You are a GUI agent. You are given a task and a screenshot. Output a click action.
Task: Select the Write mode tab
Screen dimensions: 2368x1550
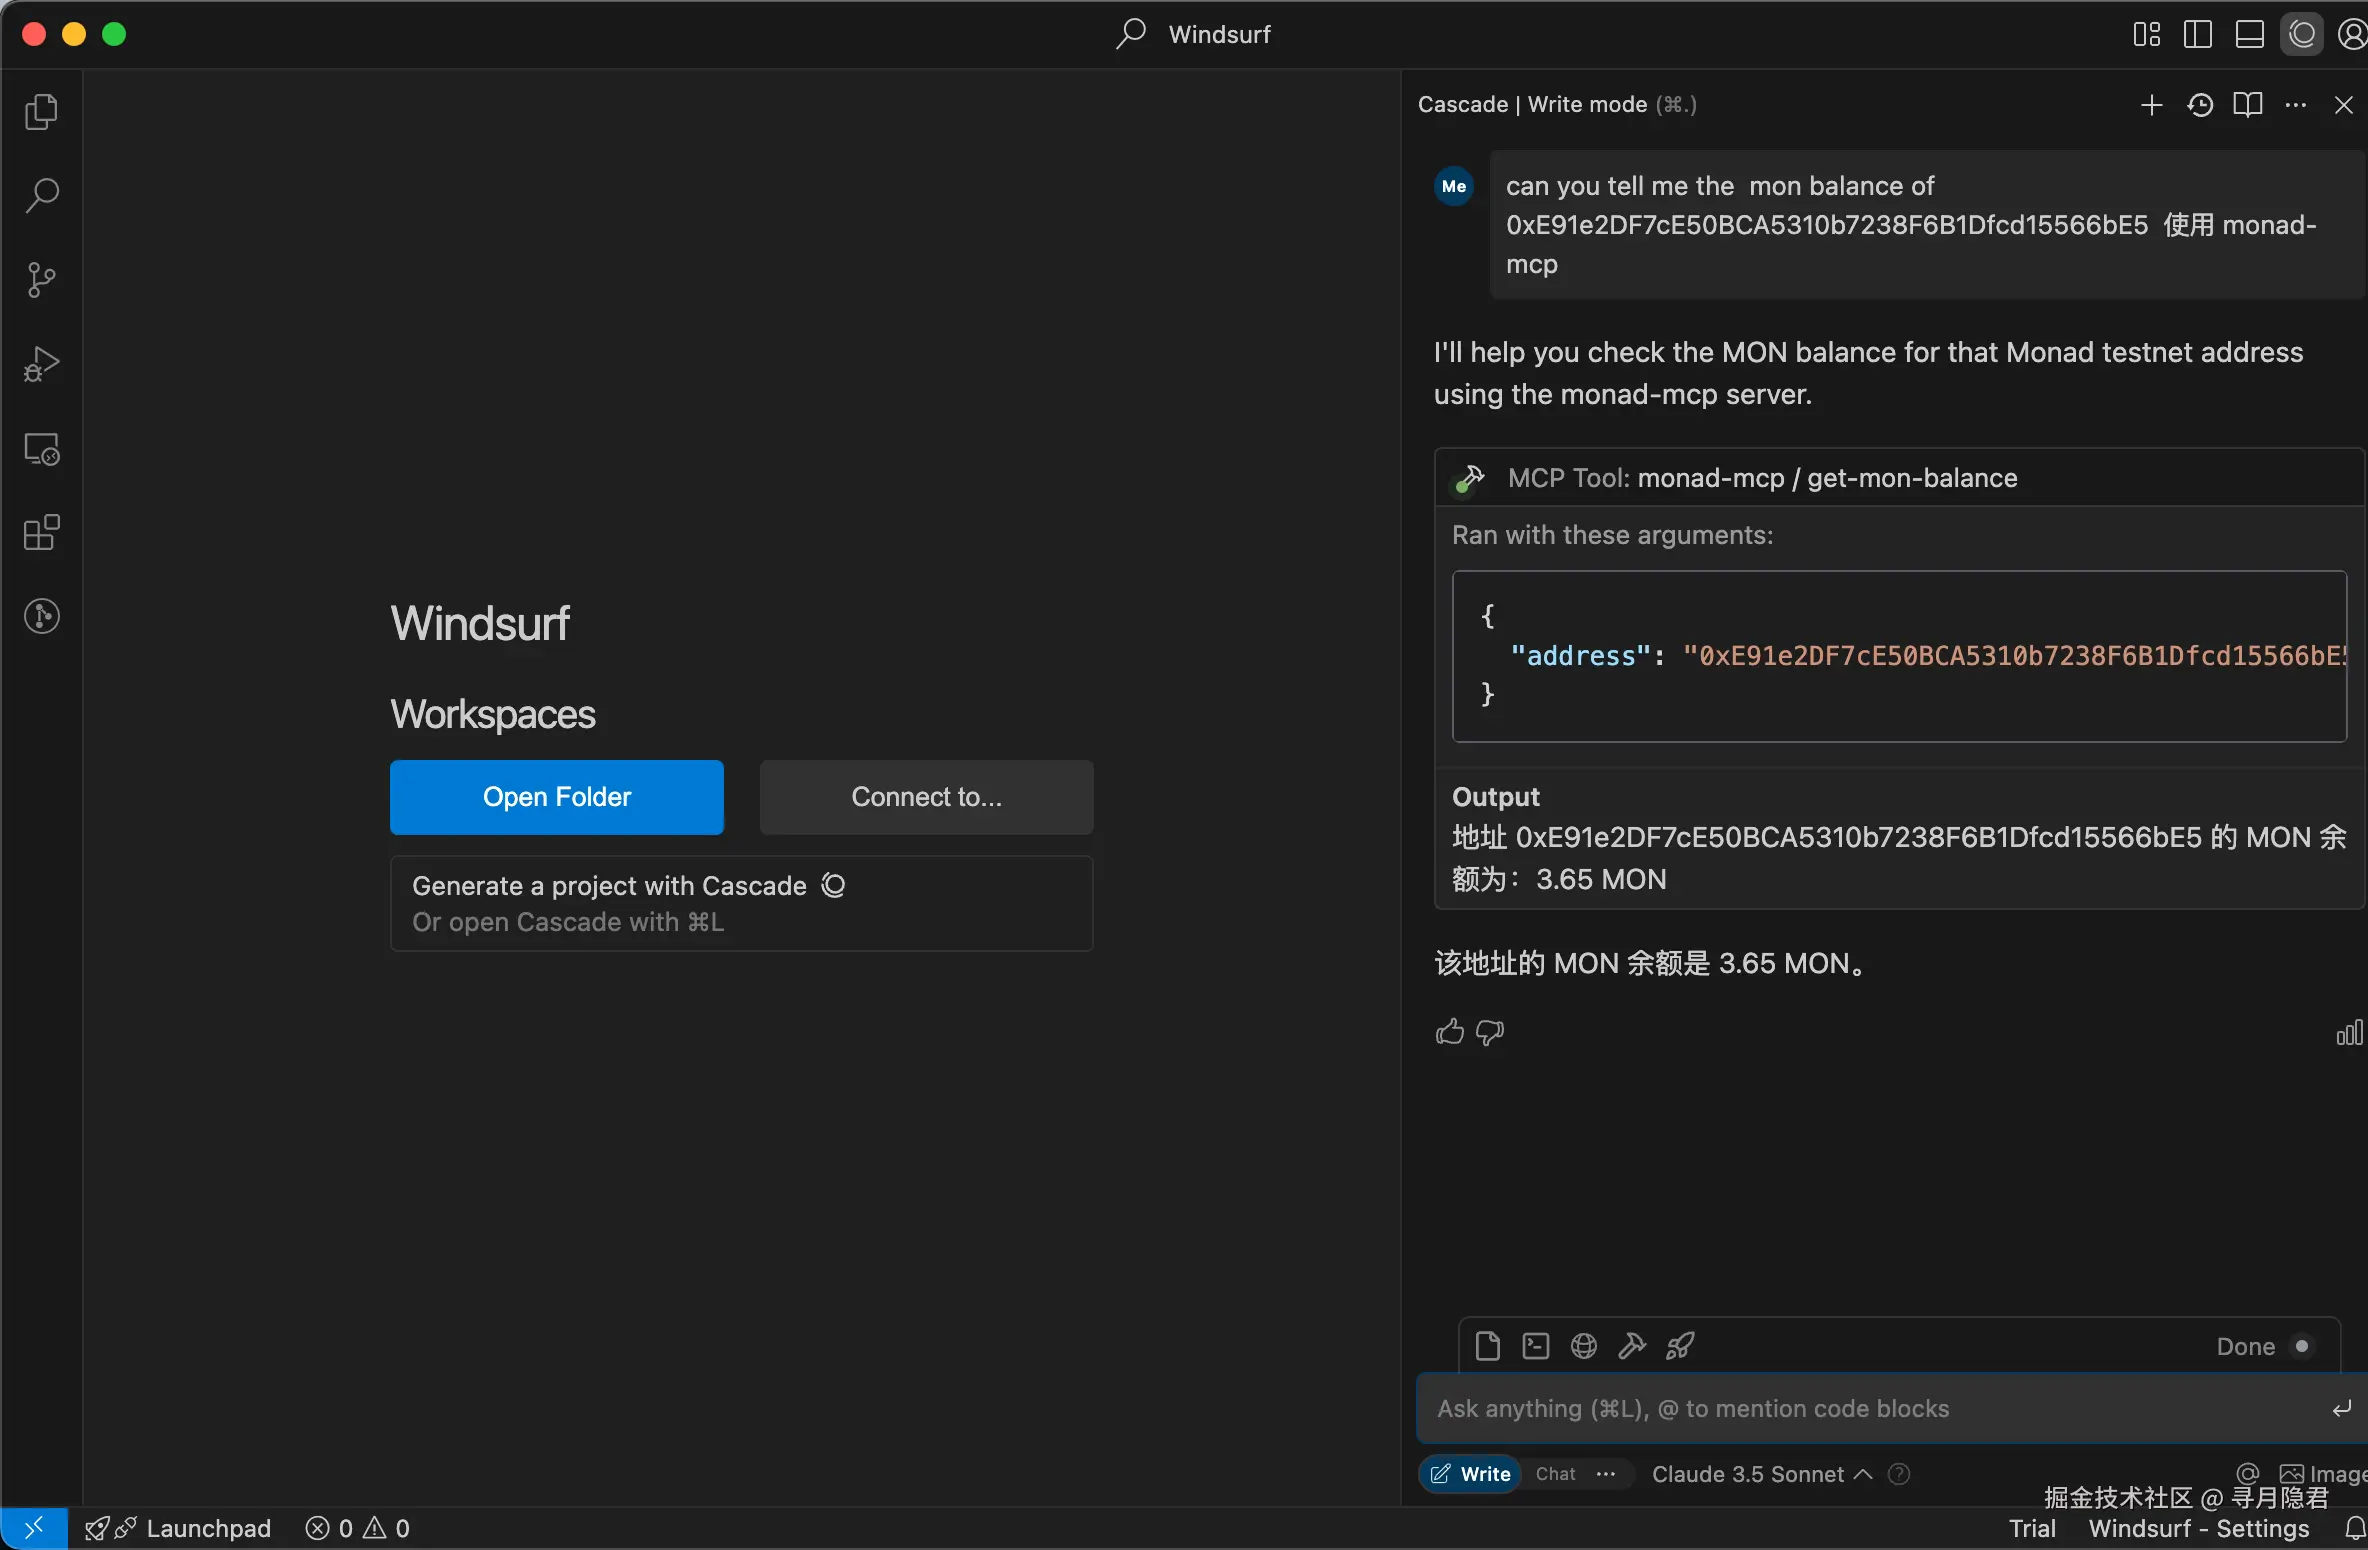1471,1474
